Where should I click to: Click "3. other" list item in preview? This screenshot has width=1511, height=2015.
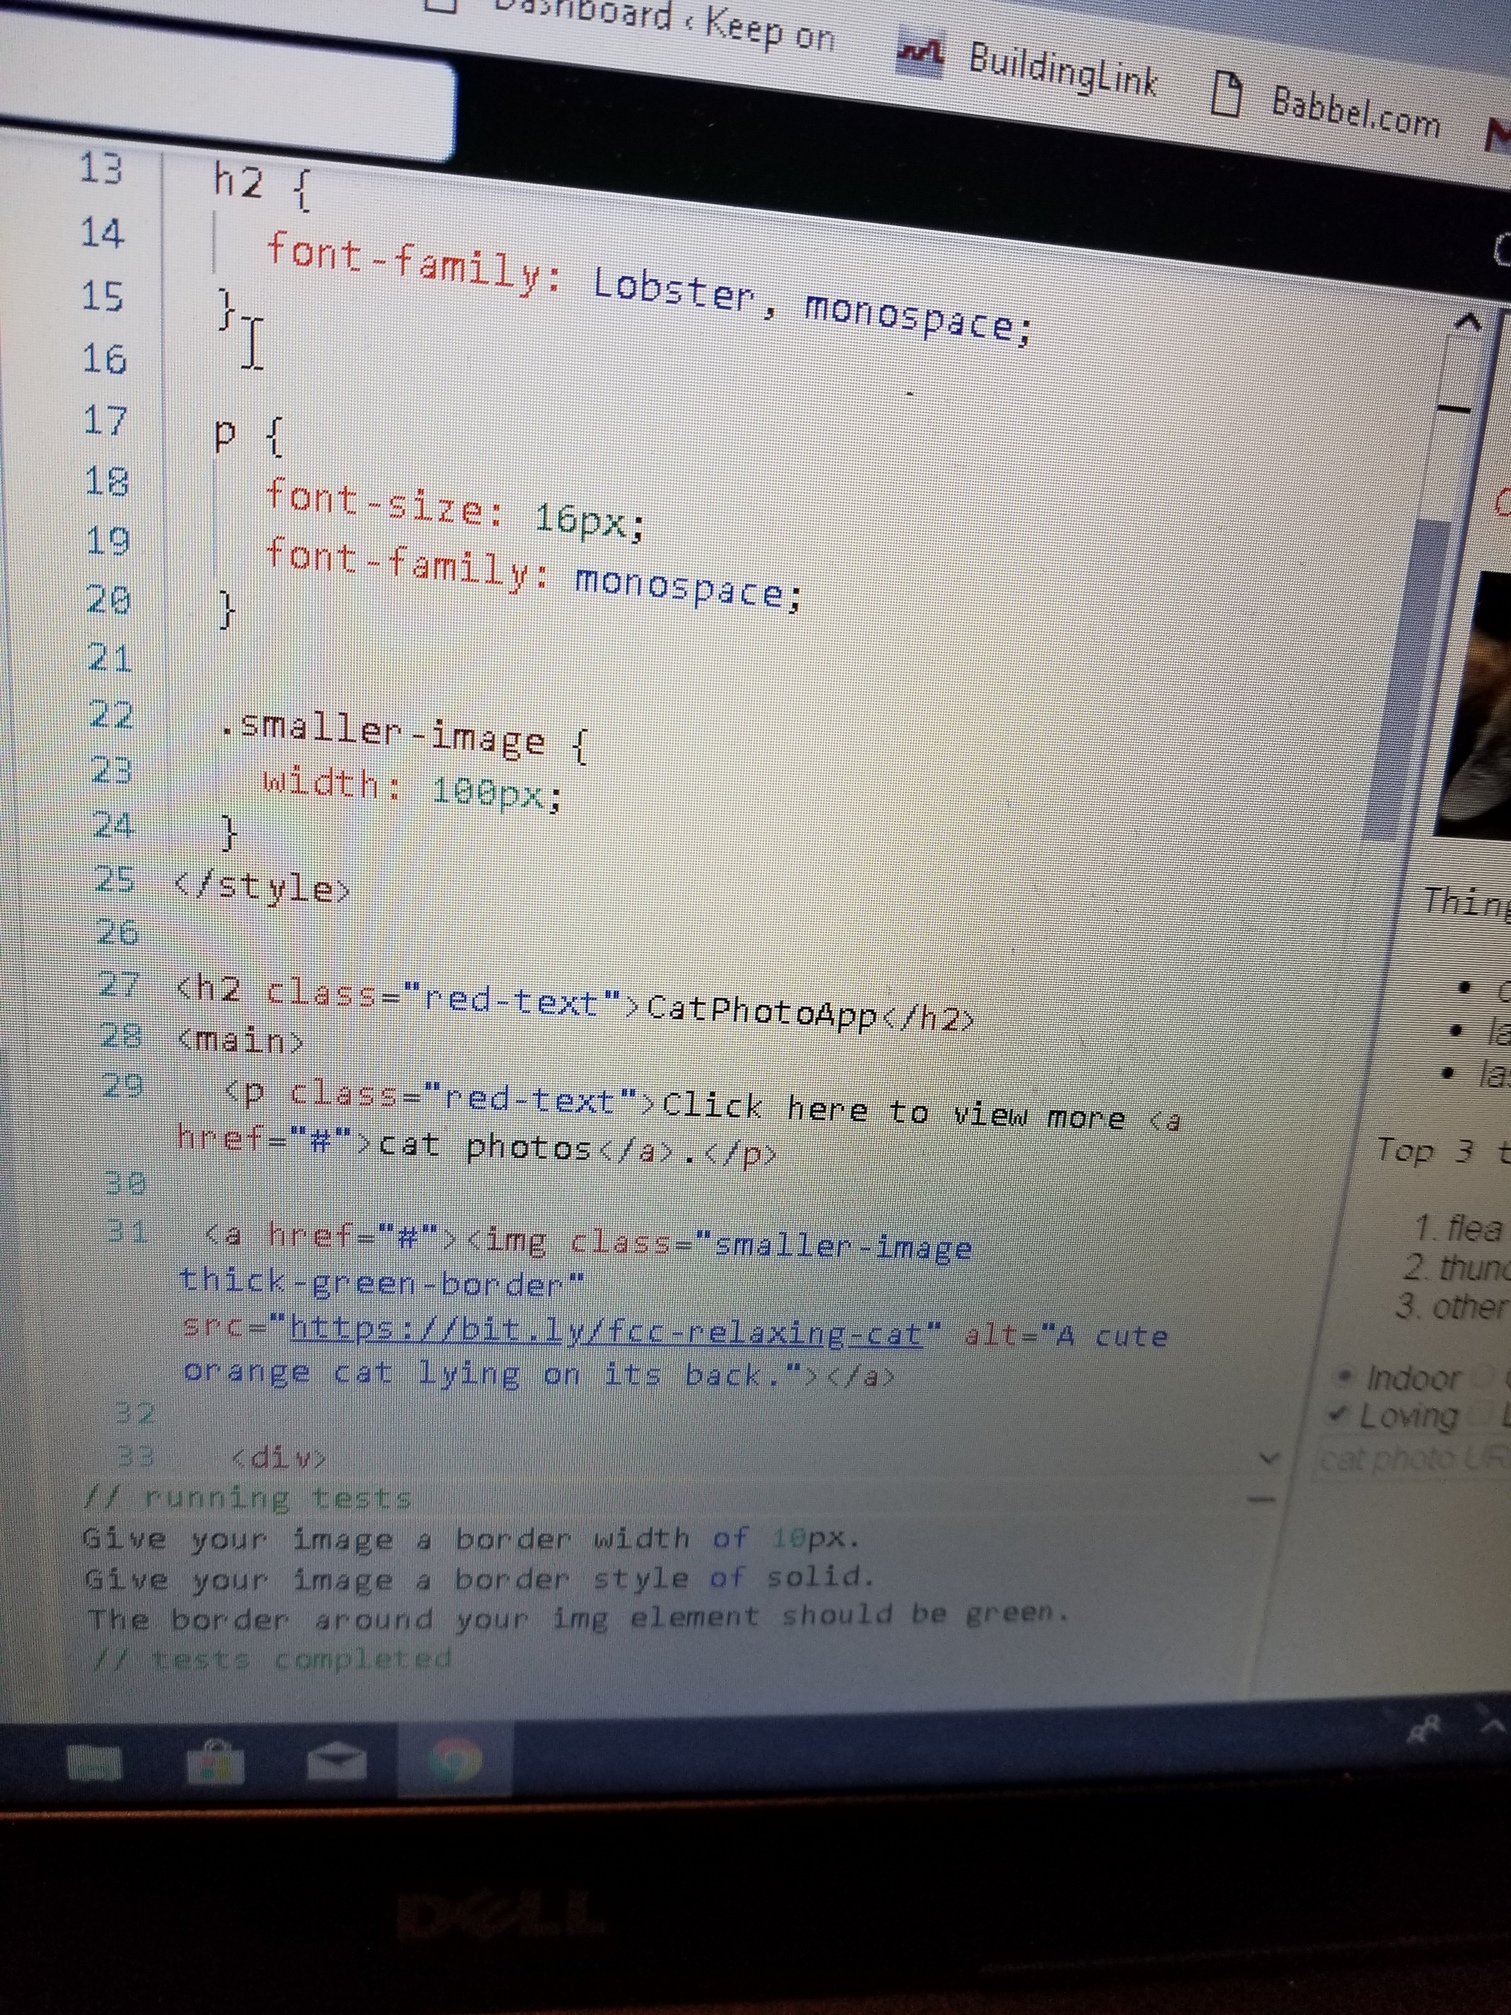click(1453, 1306)
